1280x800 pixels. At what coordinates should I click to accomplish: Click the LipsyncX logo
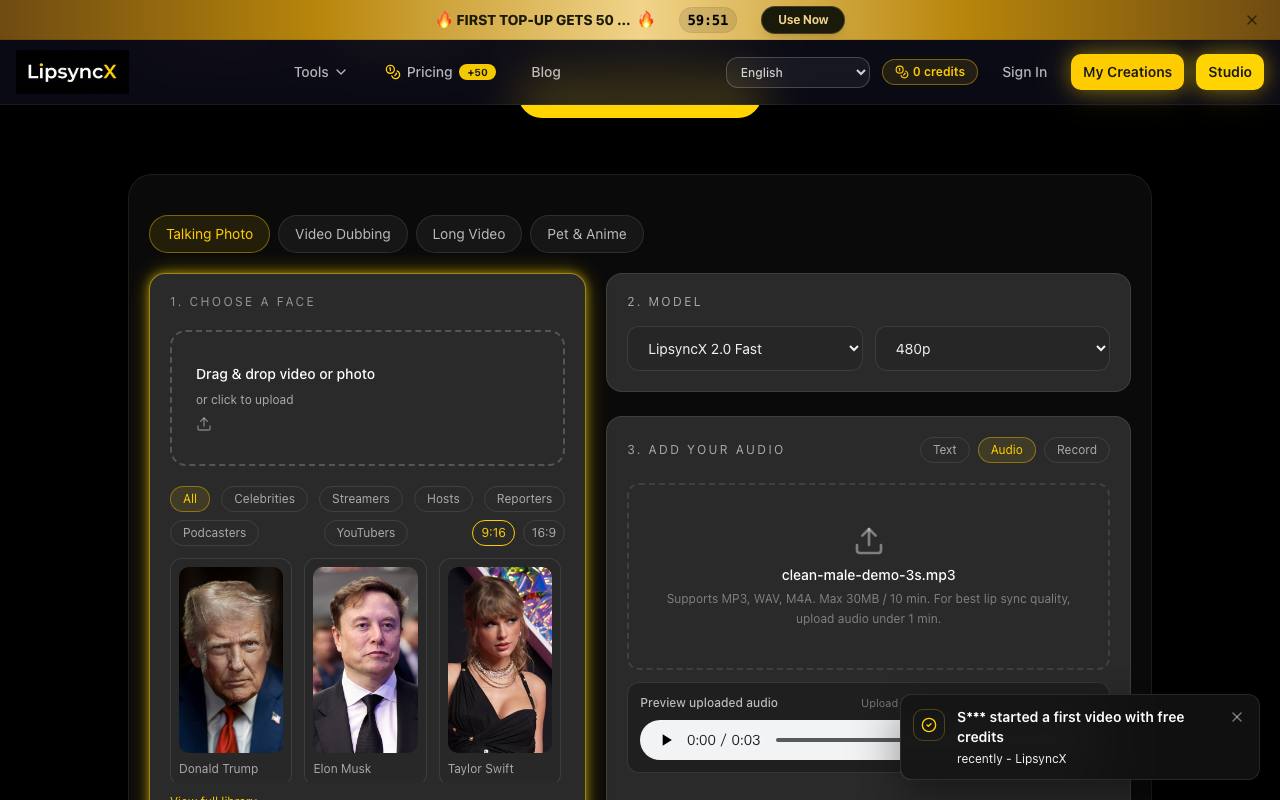(x=72, y=72)
